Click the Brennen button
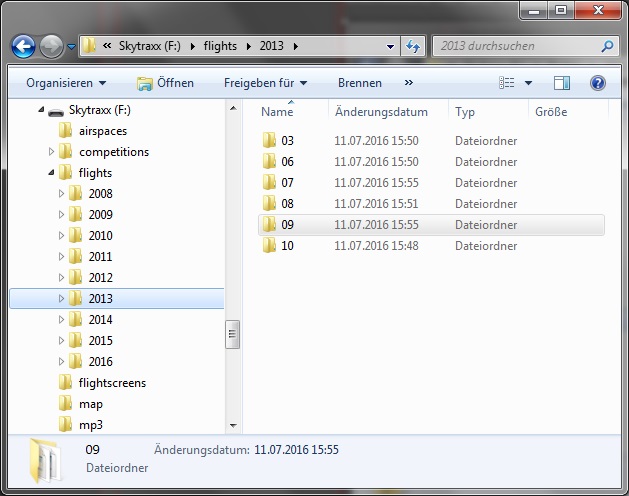Viewport: 629px width, 496px height. (x=360, y=83)
